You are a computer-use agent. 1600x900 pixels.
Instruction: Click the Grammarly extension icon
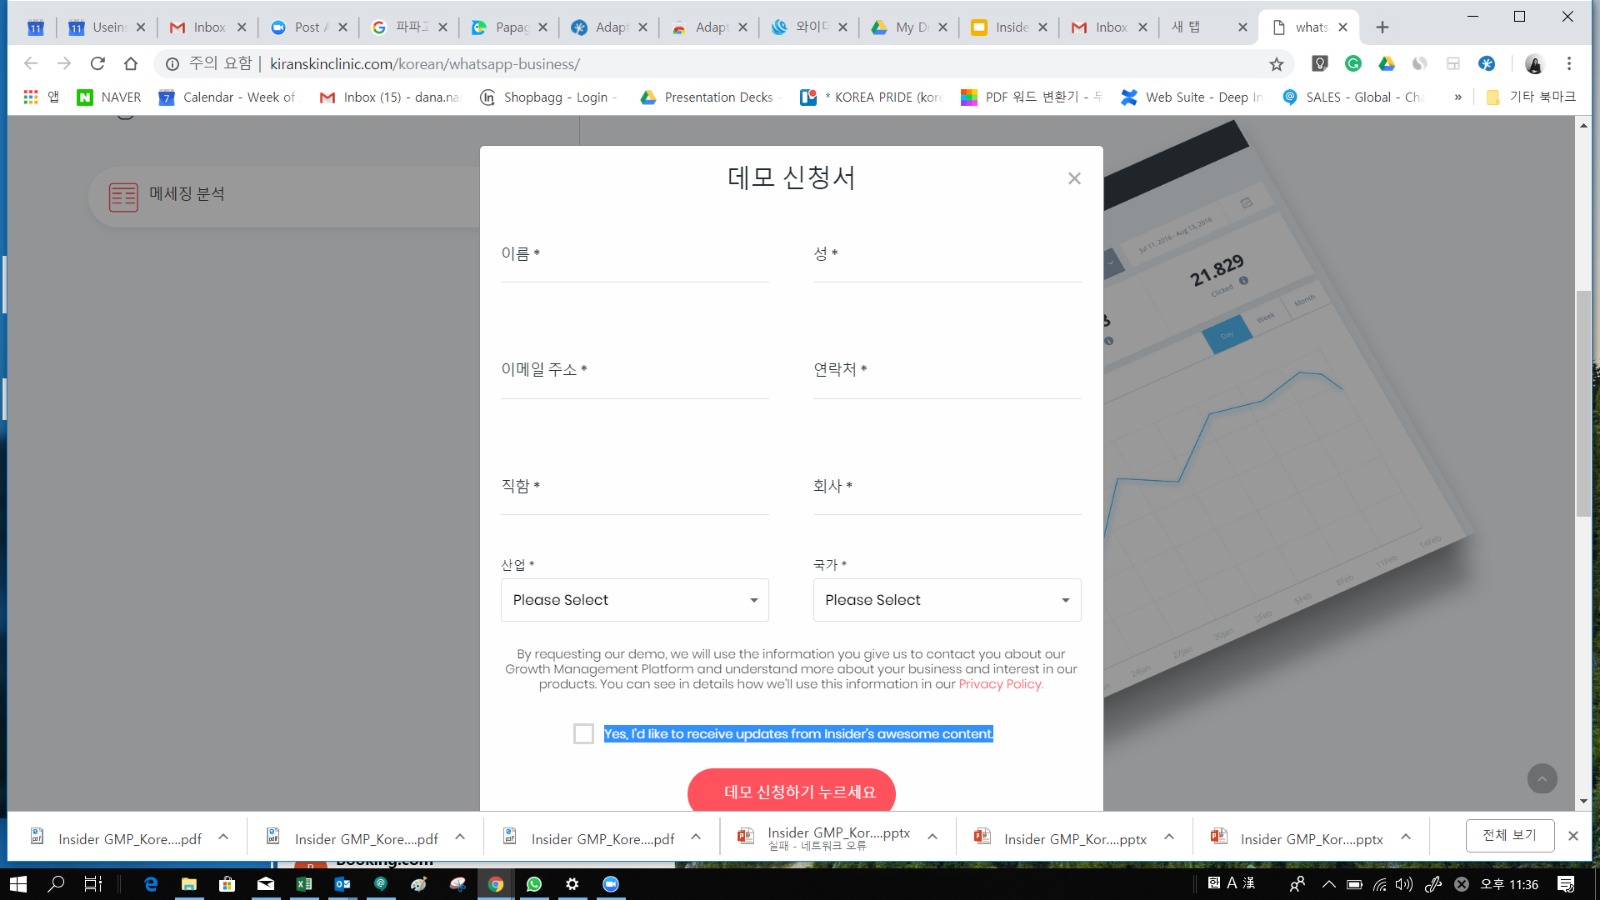(x=1353, y=64)
